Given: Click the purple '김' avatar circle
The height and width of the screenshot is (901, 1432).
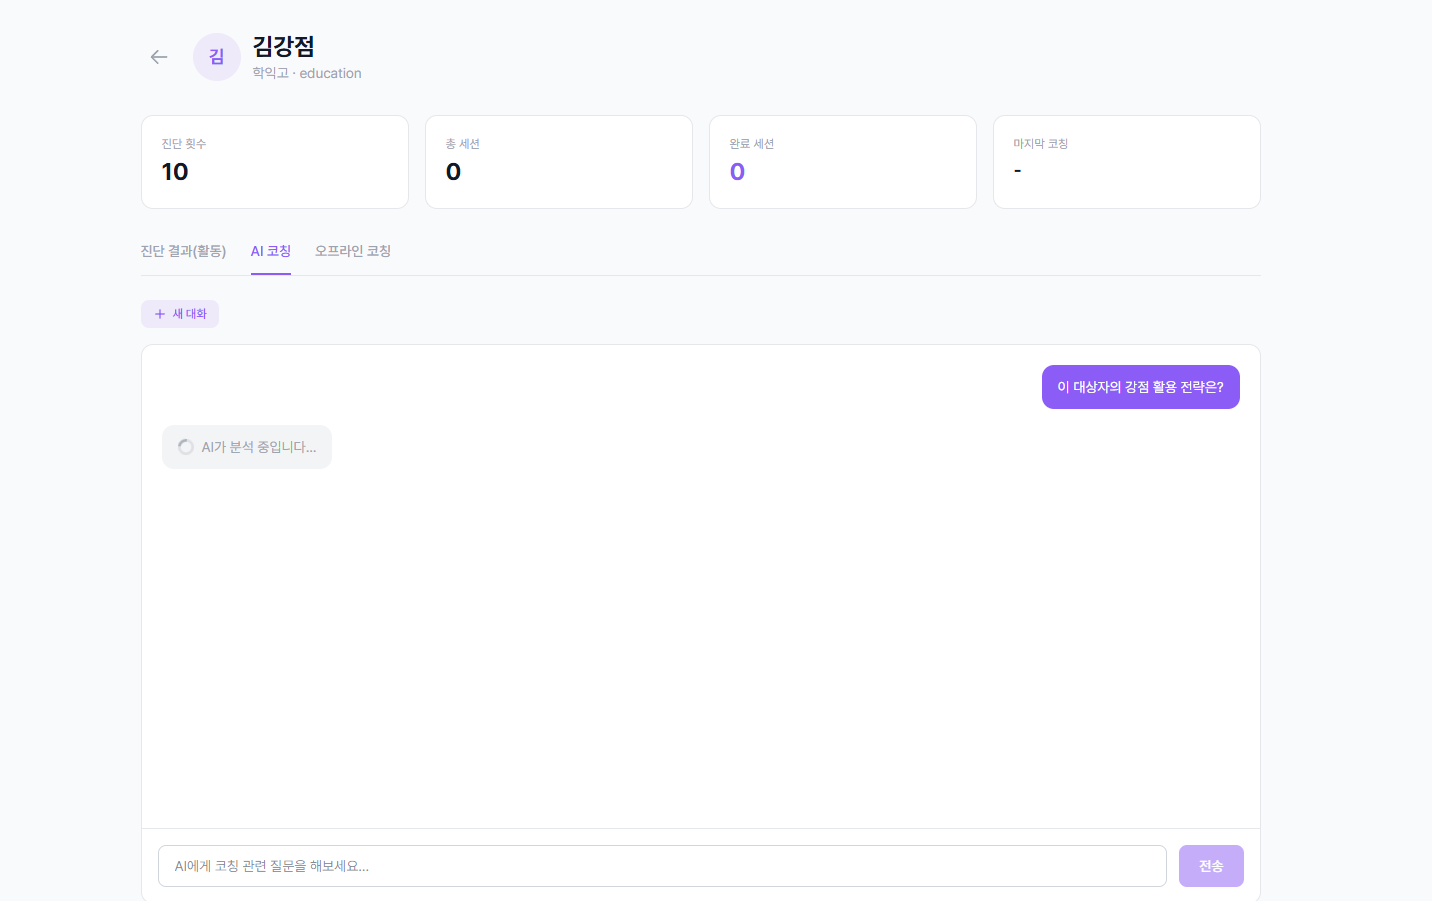Looking at the screenshot, I should (216, 57).
